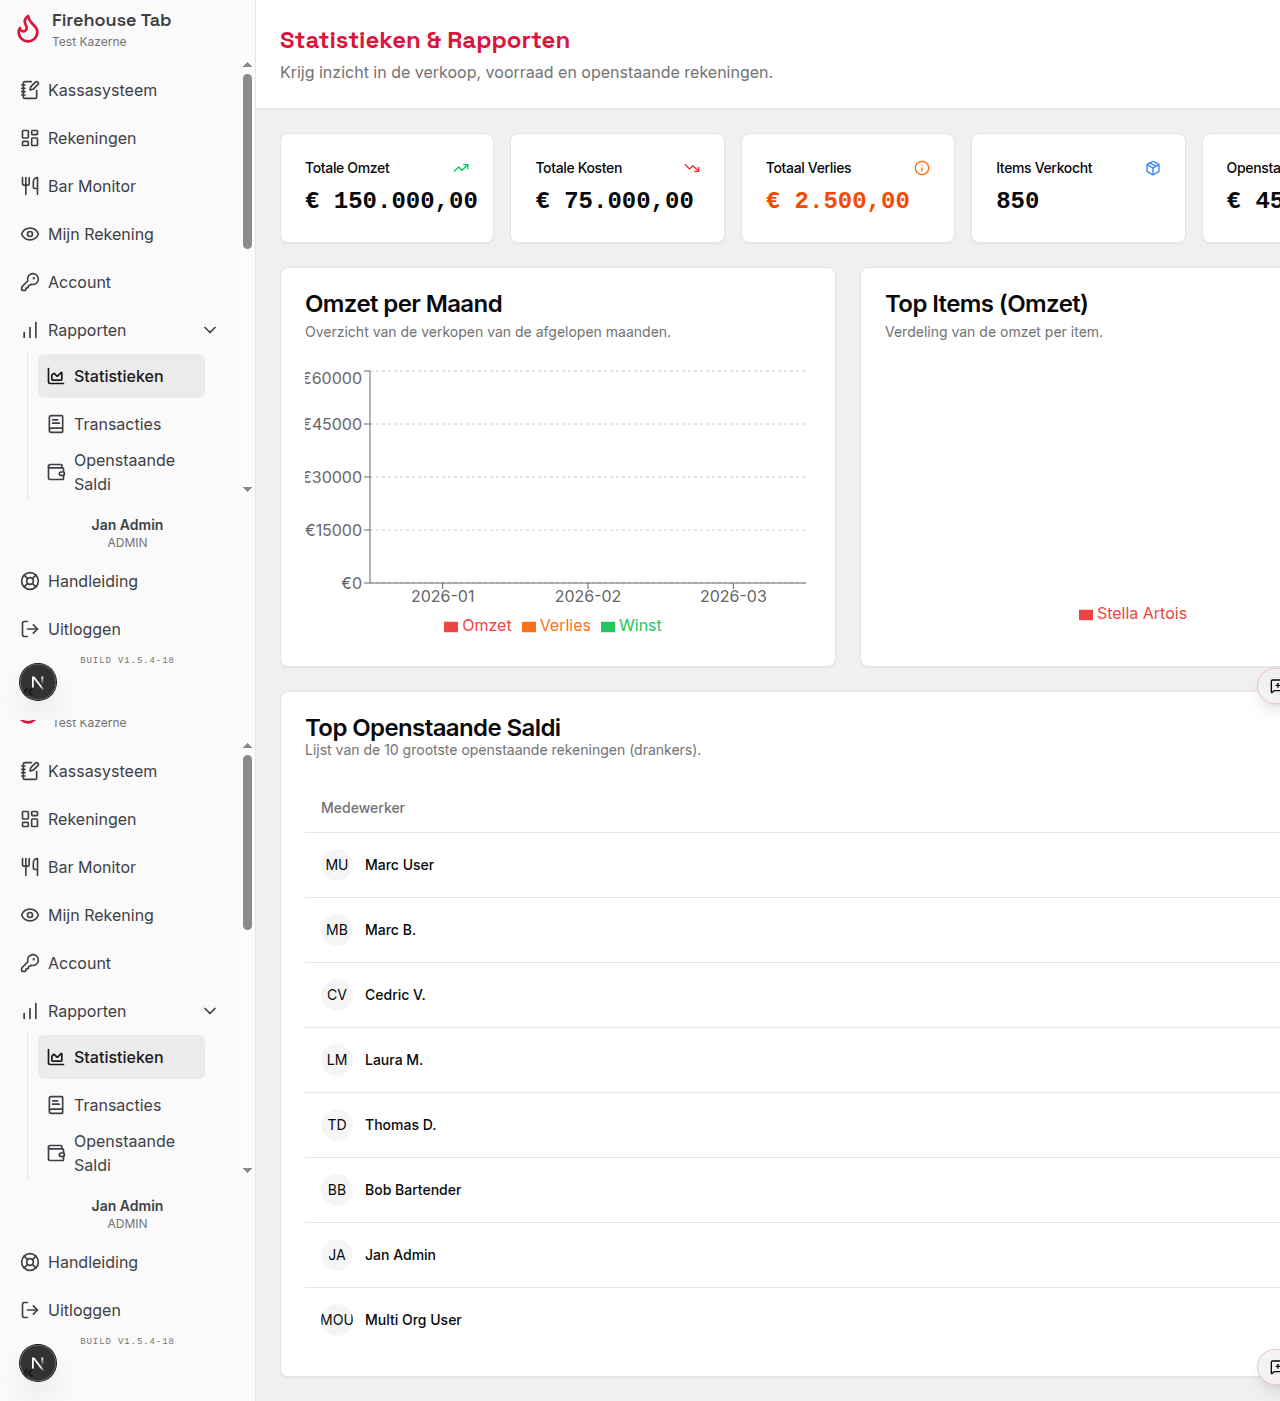Click Jan Admin ADMIN profile in lower sidebar
The width and height of the screenshot is (1280, 1401).
click(127, 1214)
